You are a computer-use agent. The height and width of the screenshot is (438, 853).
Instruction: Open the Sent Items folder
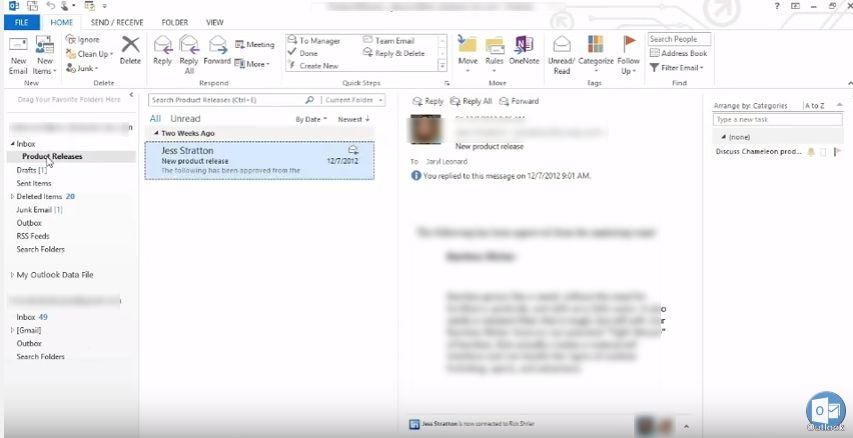34,183
